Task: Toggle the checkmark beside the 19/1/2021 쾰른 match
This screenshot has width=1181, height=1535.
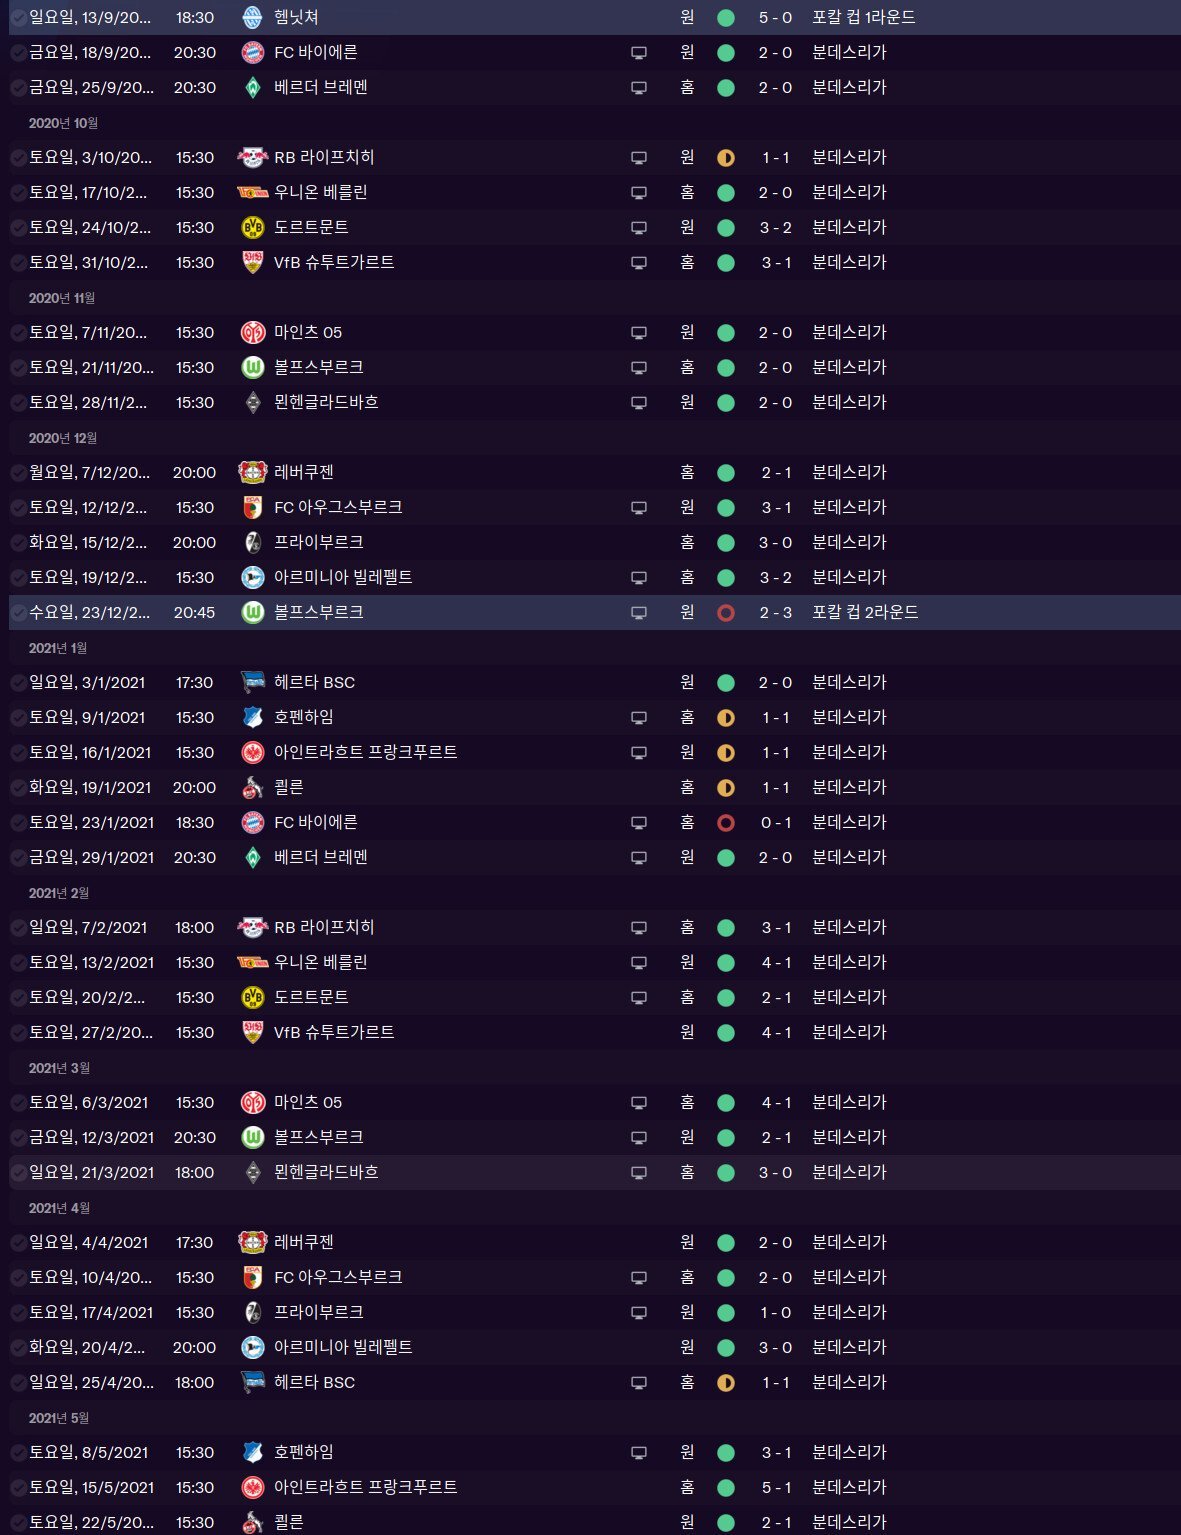Action: point(18,787)
